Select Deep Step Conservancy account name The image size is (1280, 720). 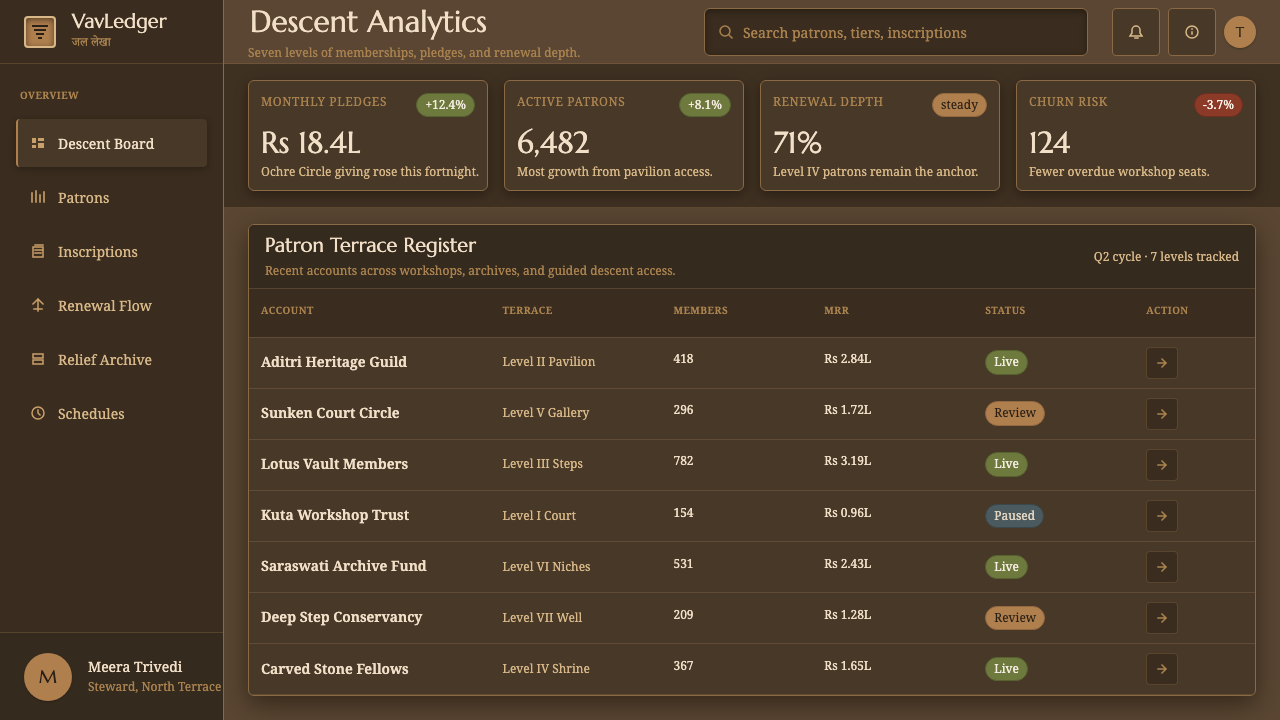(342, 617)
